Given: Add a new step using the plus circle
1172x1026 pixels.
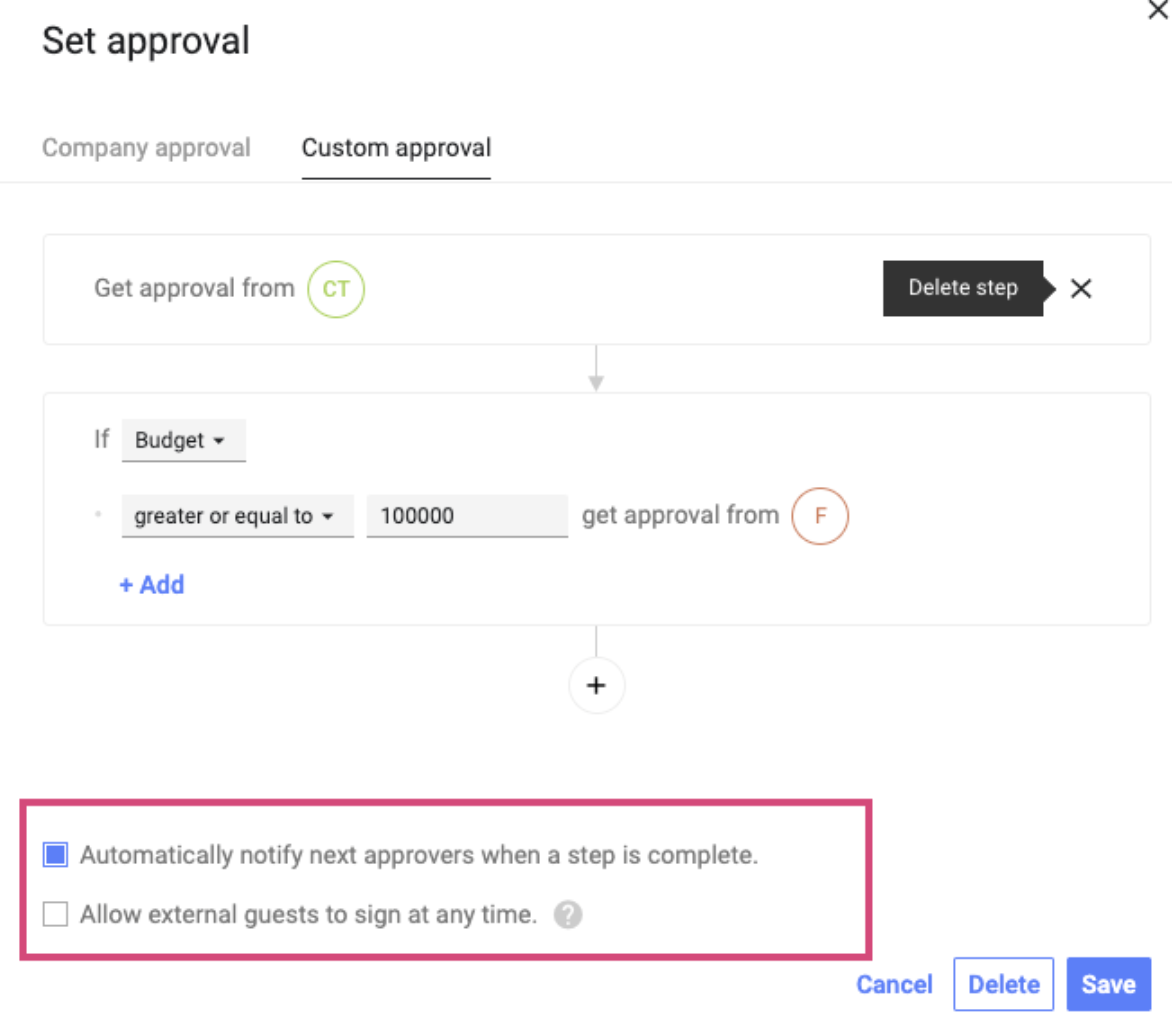Looking at the screenshot, I should 596,685.
